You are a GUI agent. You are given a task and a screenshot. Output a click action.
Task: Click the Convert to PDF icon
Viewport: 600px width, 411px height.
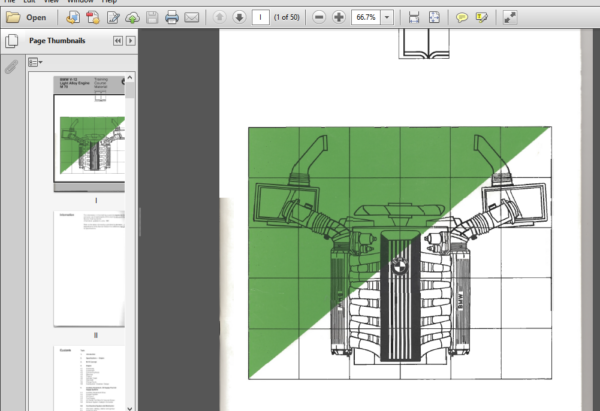pyautogui.click(x=93, y=17)
